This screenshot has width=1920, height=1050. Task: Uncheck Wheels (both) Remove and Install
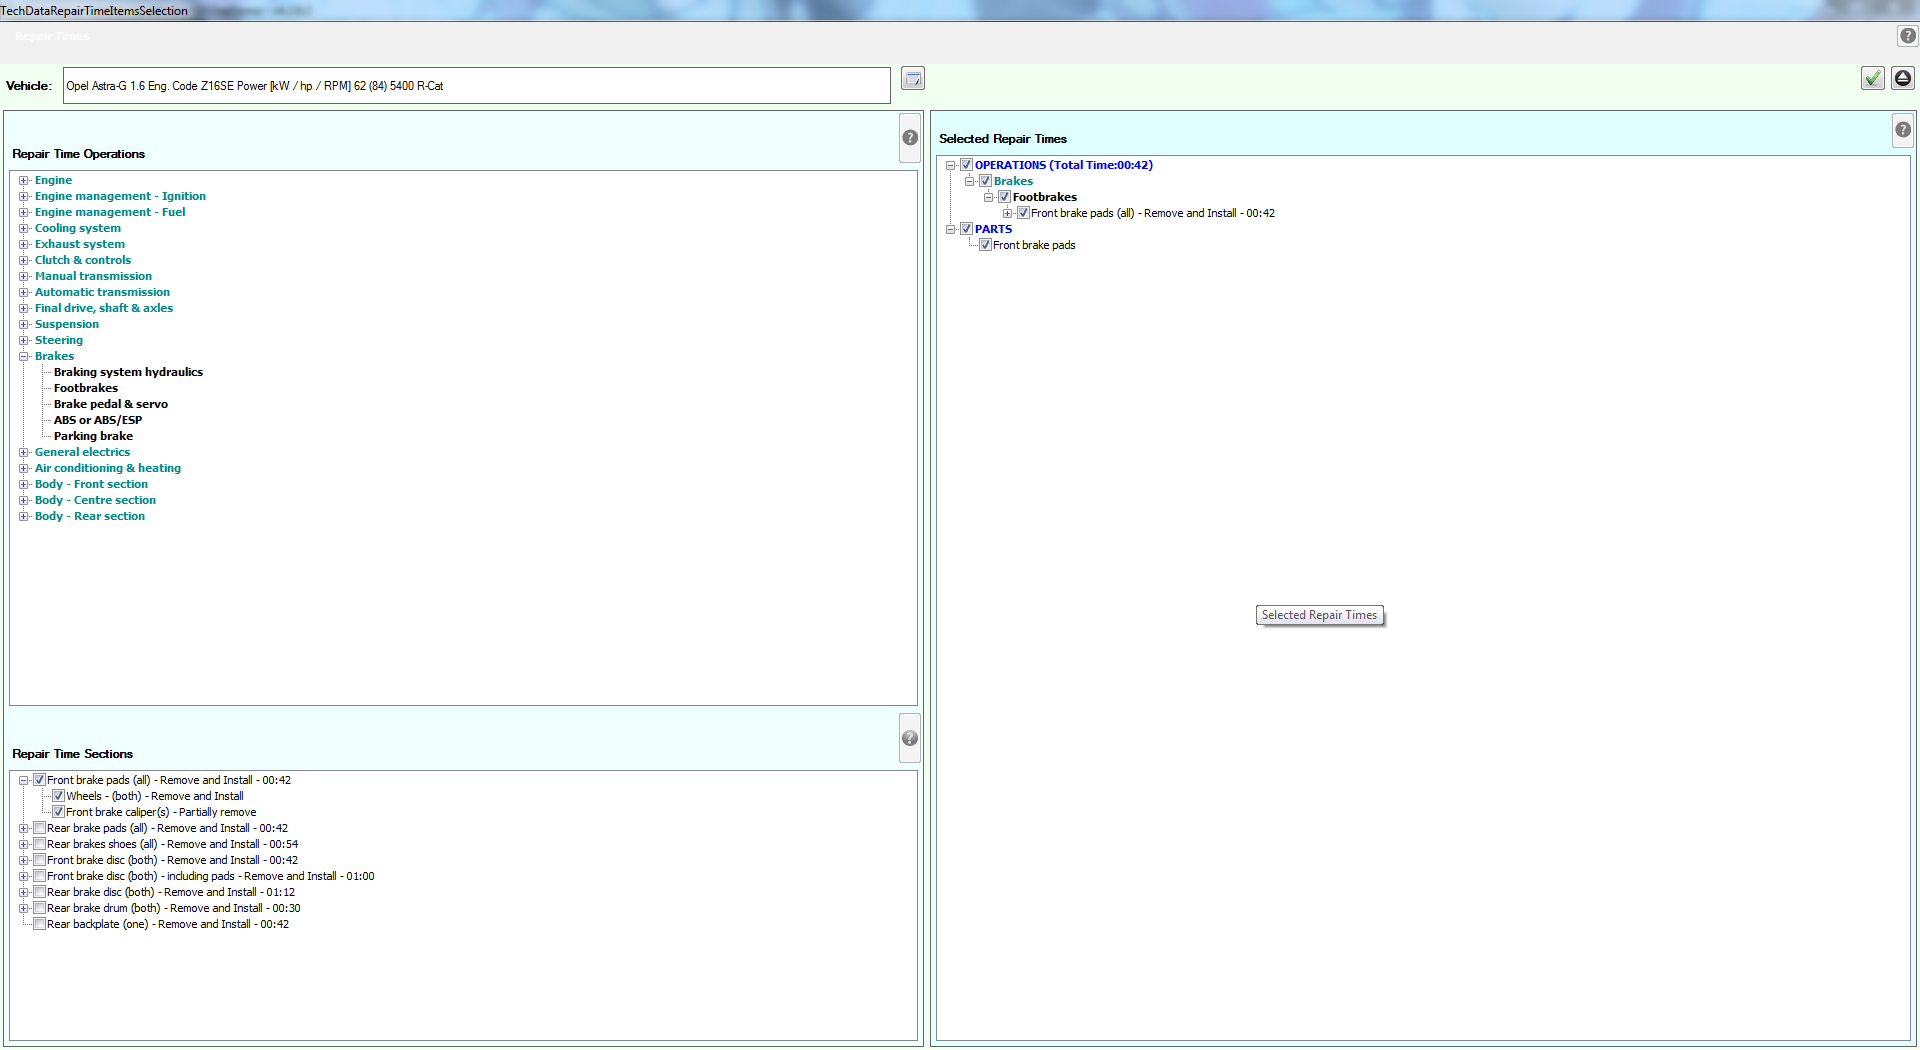(59, 796)
